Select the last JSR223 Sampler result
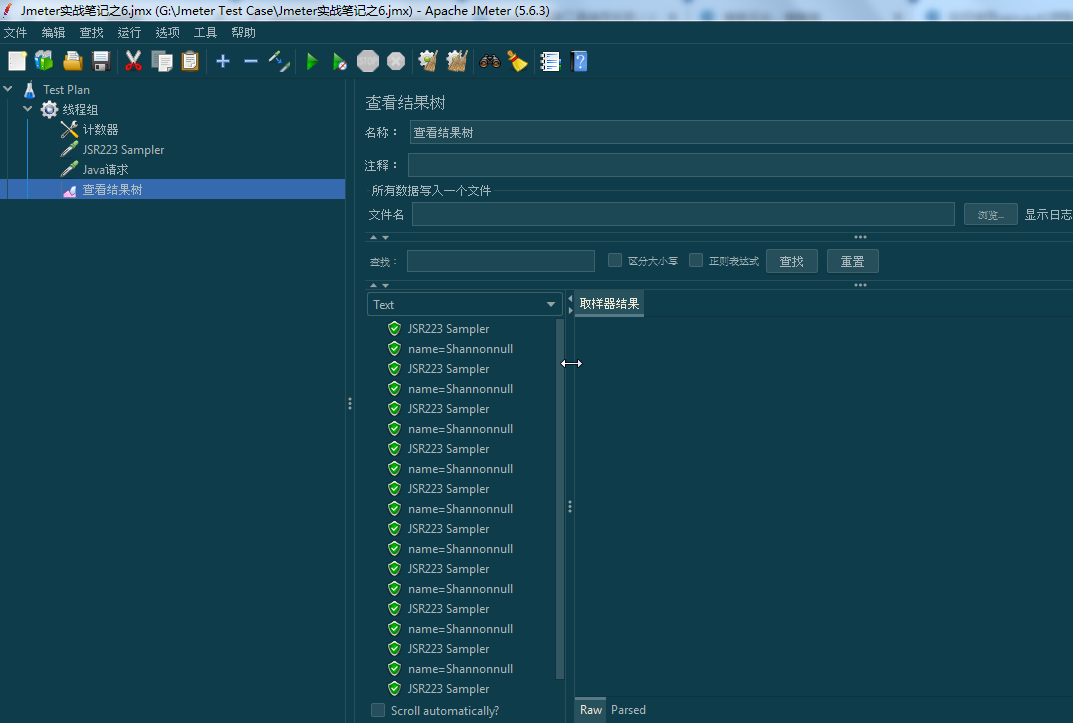1073x723 pixels. click(448, 689)
